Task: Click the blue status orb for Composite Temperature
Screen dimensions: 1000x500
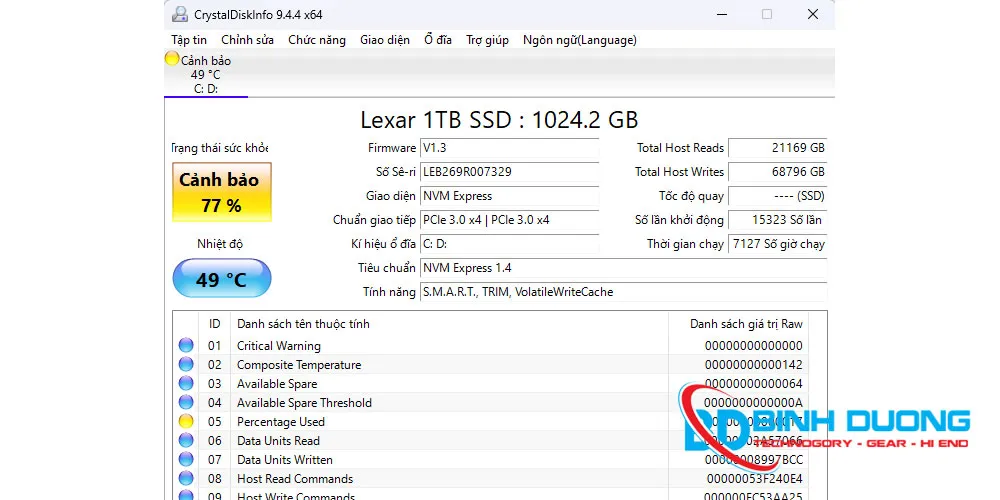Action: pos(186,364)
